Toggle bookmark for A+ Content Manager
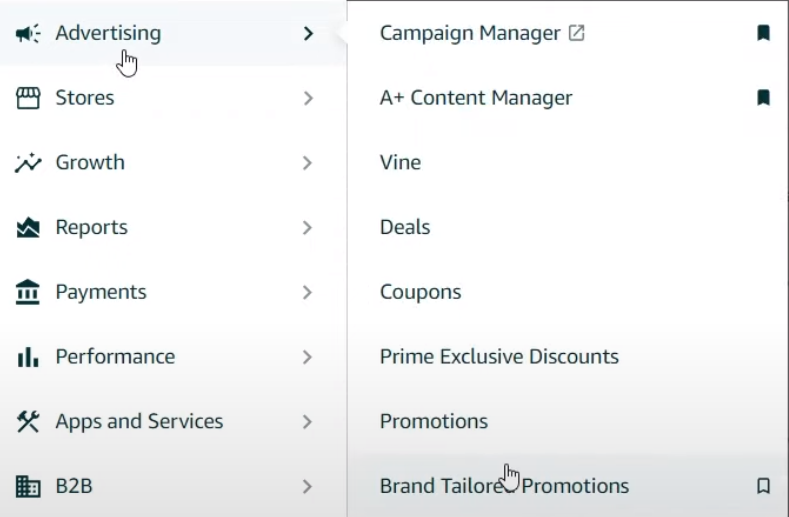 [763, 98]
